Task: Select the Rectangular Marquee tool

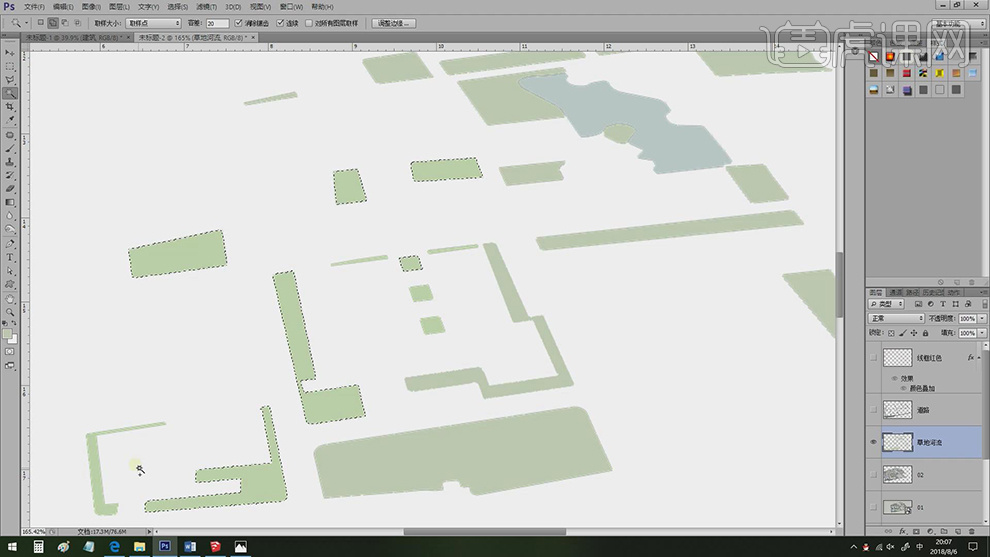Action: point(9,66)
